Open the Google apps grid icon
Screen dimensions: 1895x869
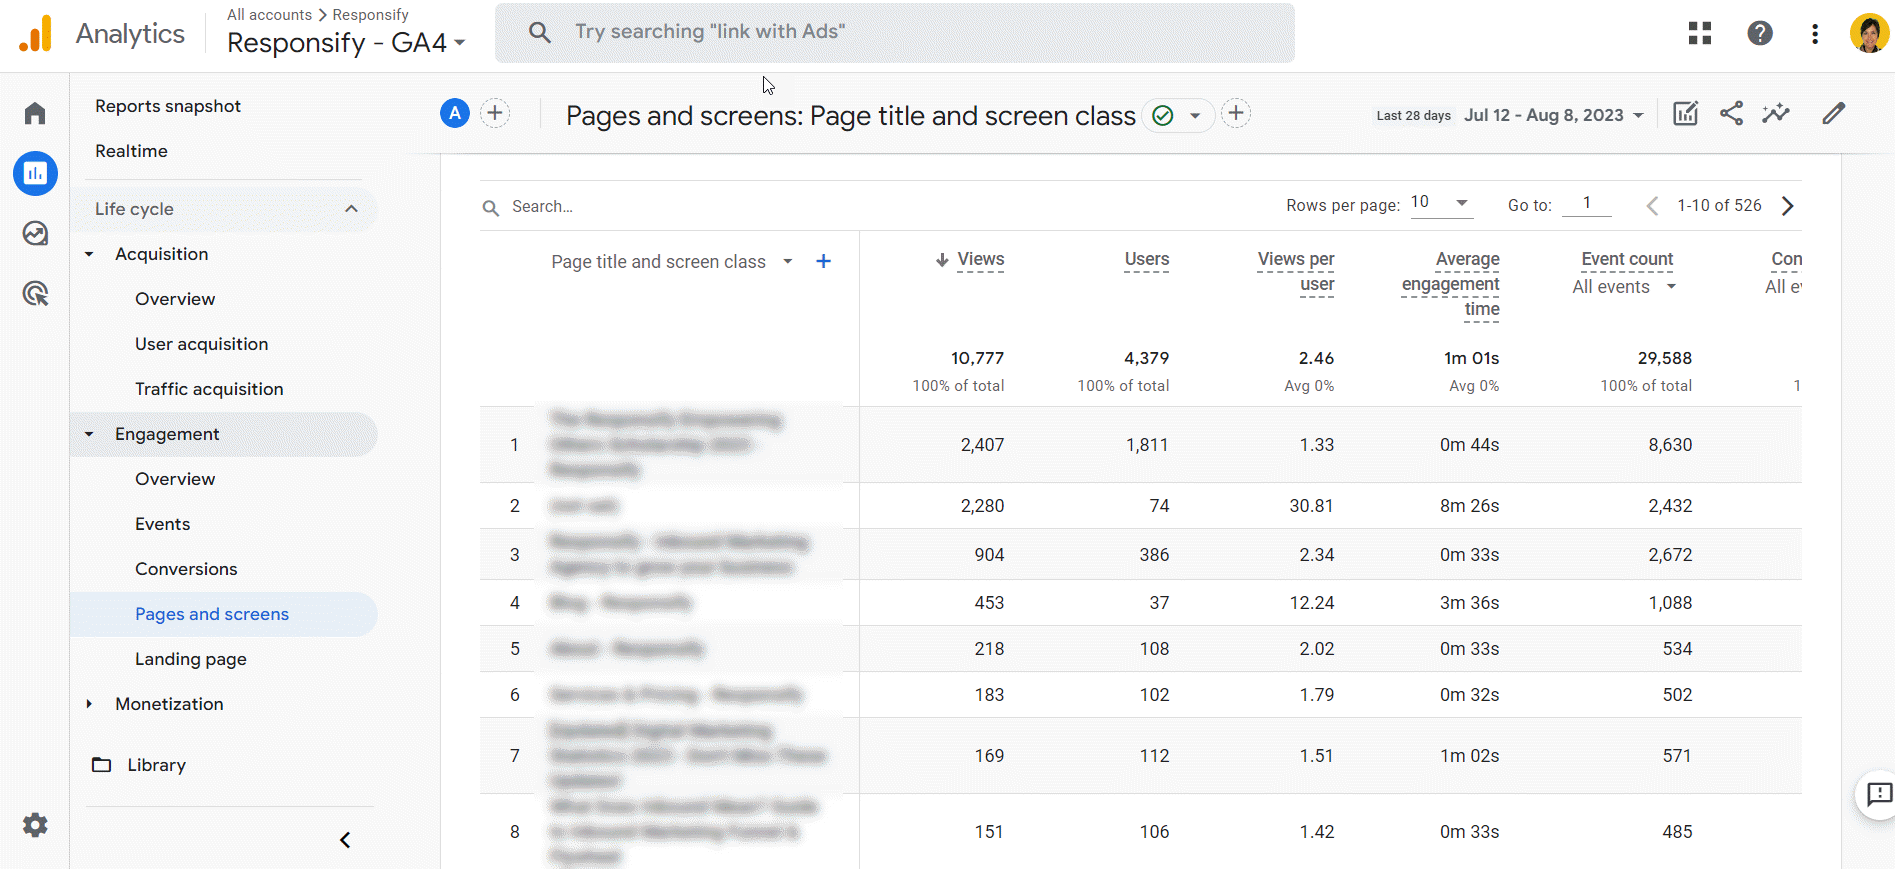pyautogui.click(x=1700, y=33)
